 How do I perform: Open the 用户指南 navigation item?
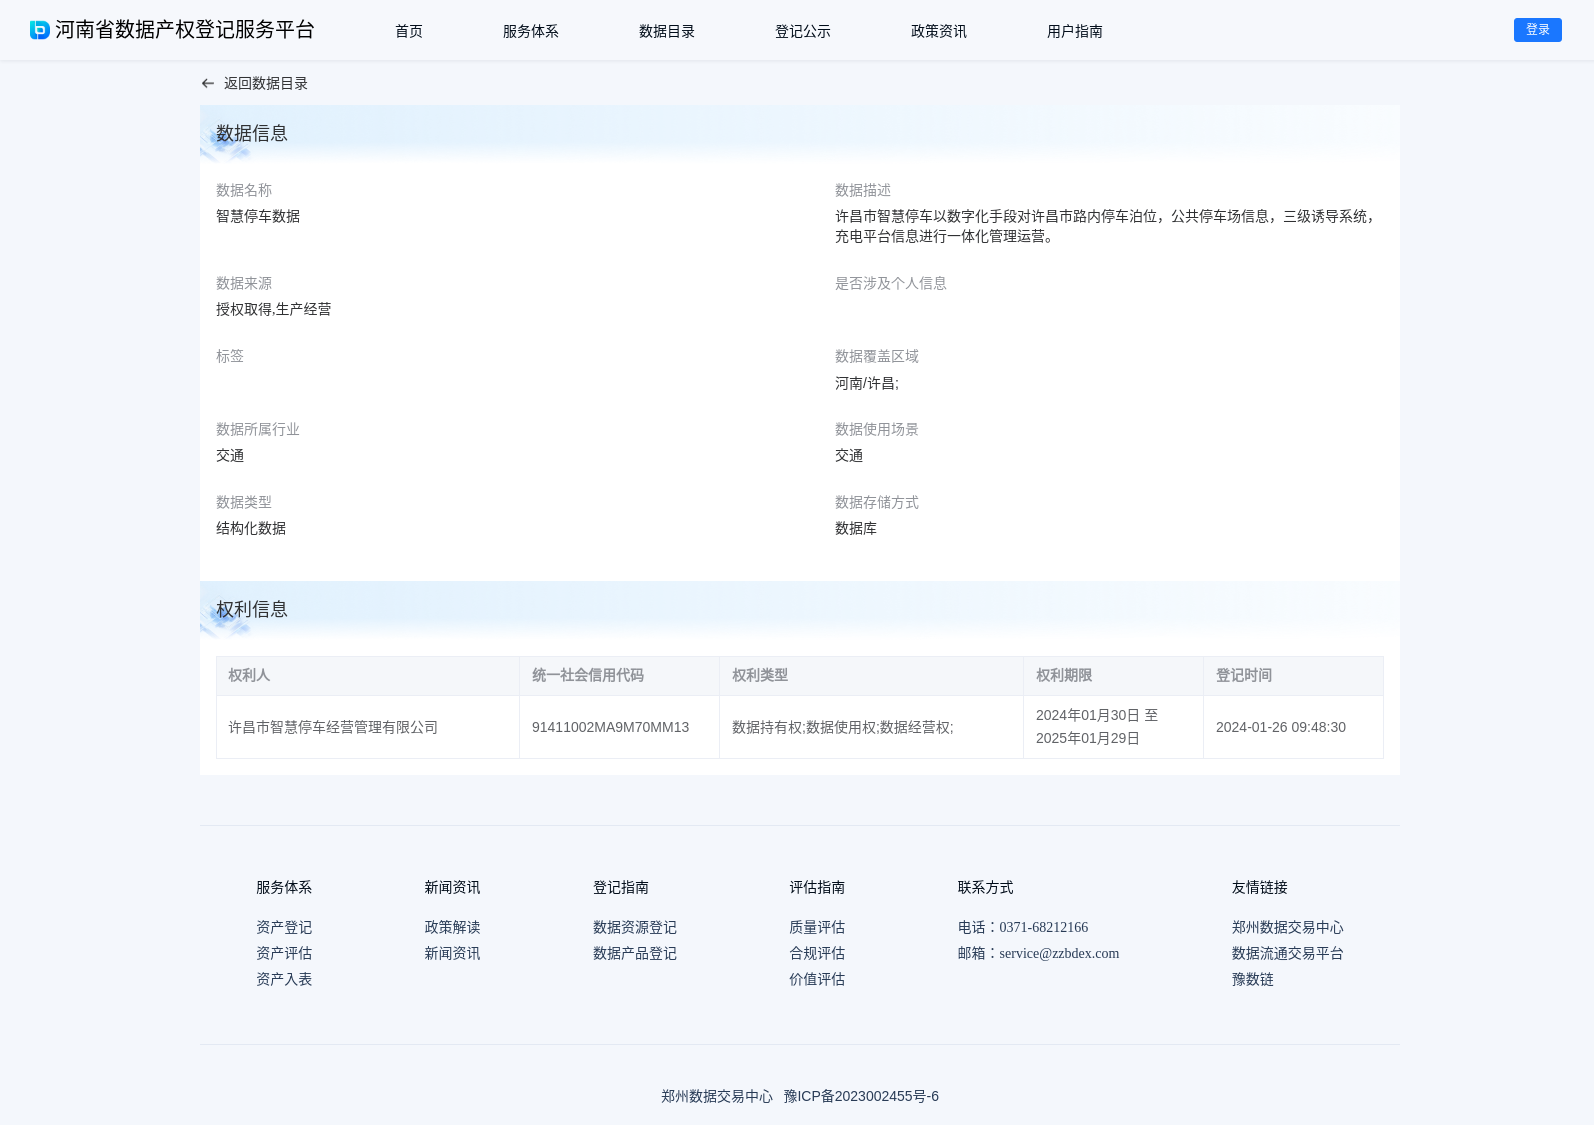[x=1075, y=32]
